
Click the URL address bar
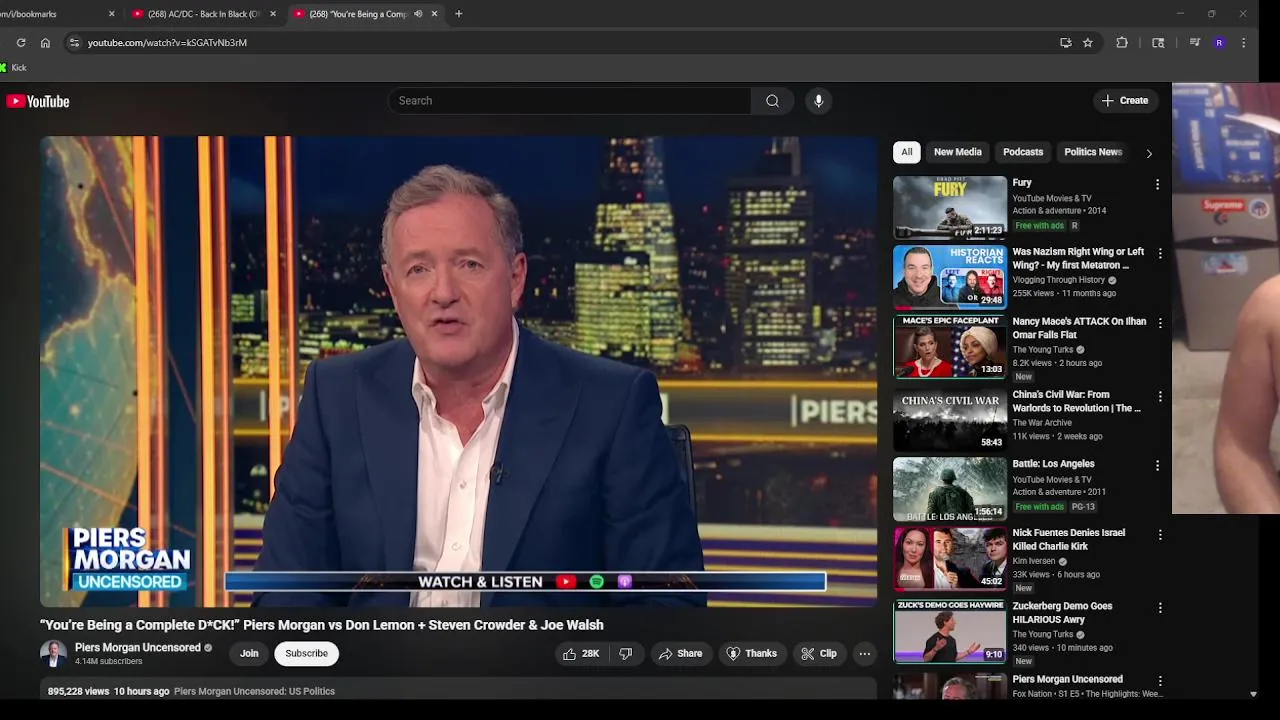pyautogui.click(x=560, y=43)
